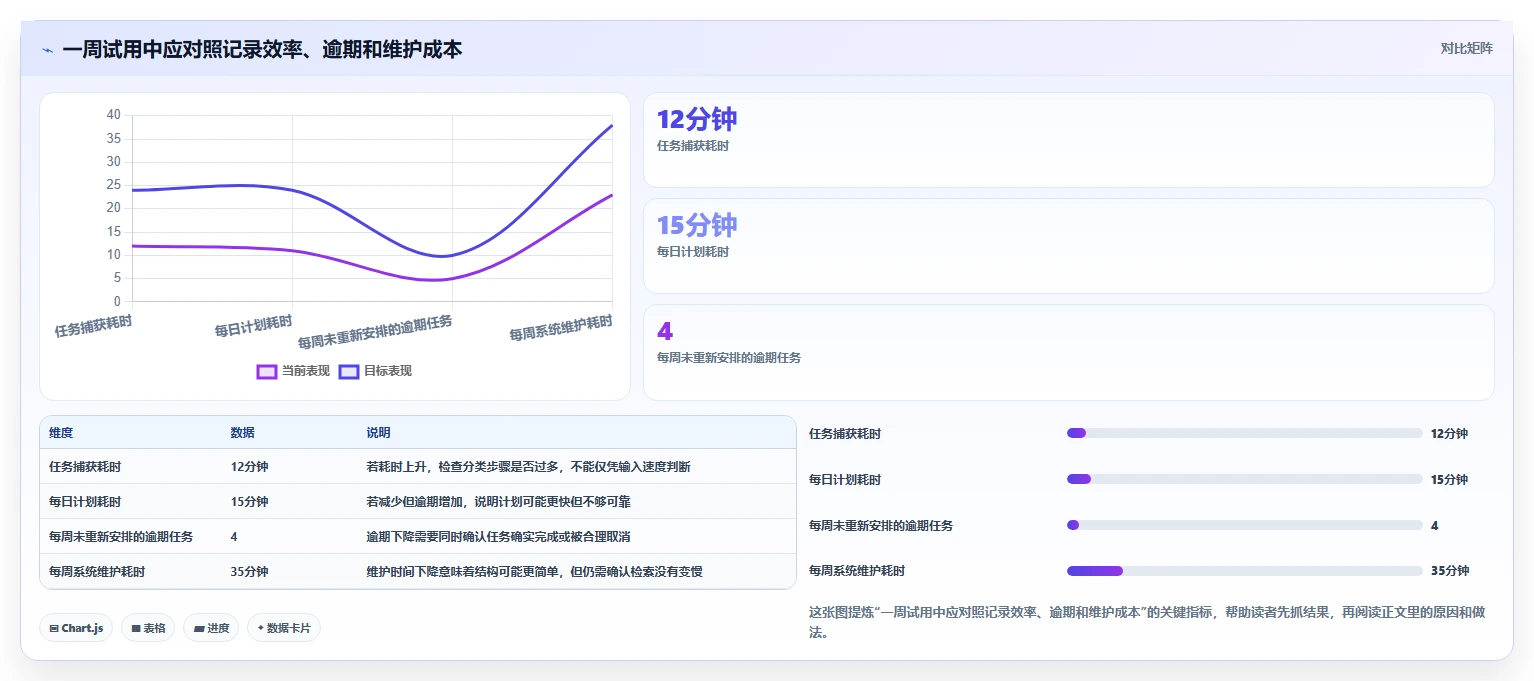Viewport: 1534px width, 681px height.
Task: Click the 维度 table column header
Action: (x=61, y=433)
